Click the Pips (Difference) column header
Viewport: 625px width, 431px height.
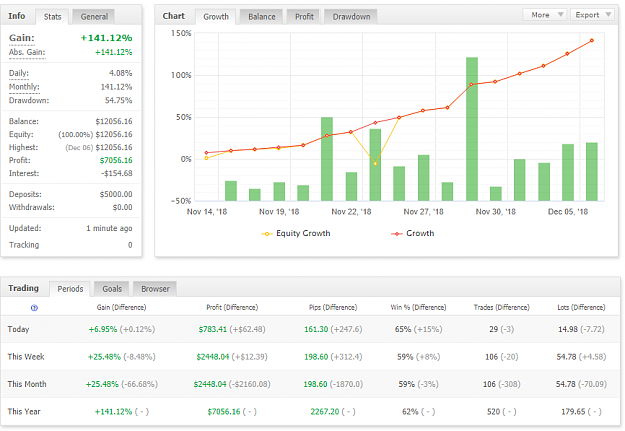(x=333, y=307)
